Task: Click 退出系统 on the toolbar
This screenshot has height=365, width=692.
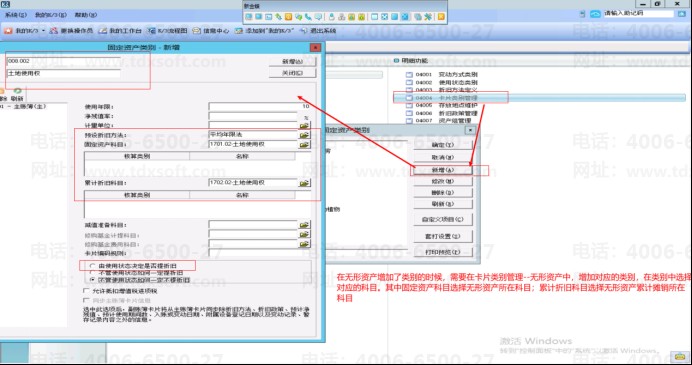Action: pos(318,31)
